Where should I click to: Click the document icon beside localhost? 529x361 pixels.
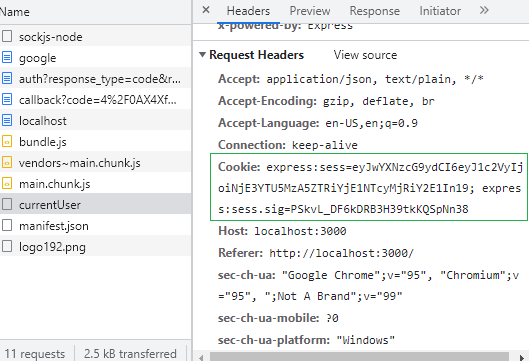click(x=7, y=120)
